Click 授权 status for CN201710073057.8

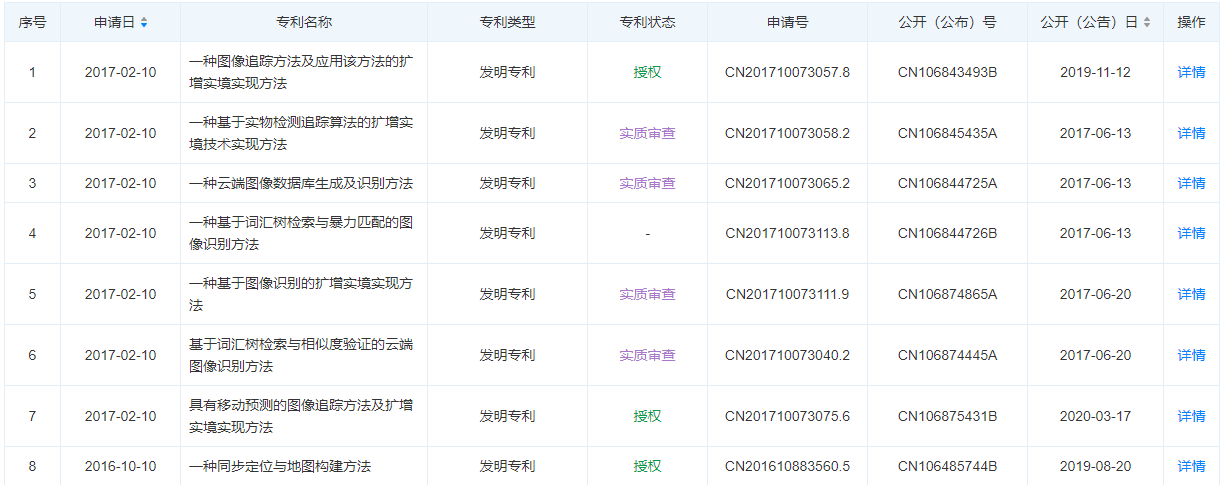[647, 72]
